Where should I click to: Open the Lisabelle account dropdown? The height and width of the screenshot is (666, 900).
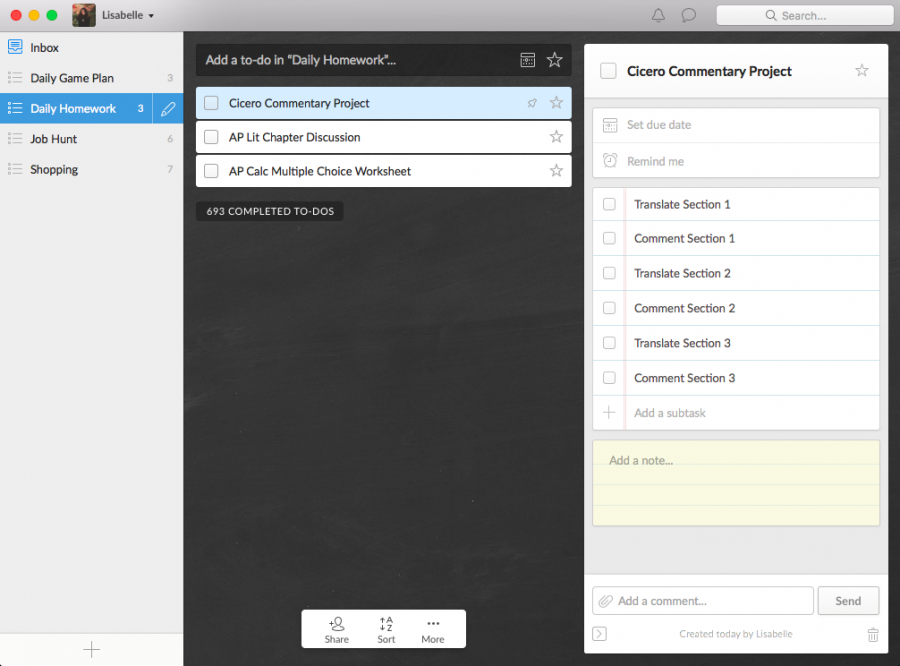pos(128,16)
